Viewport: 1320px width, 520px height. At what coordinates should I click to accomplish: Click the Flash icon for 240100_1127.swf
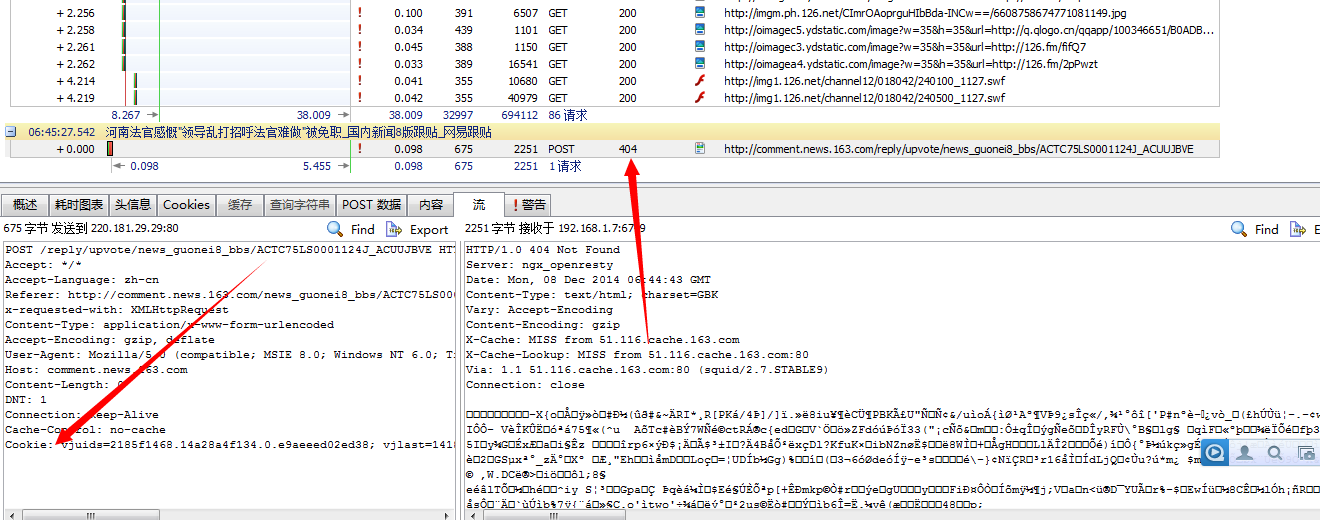(700, 81)
